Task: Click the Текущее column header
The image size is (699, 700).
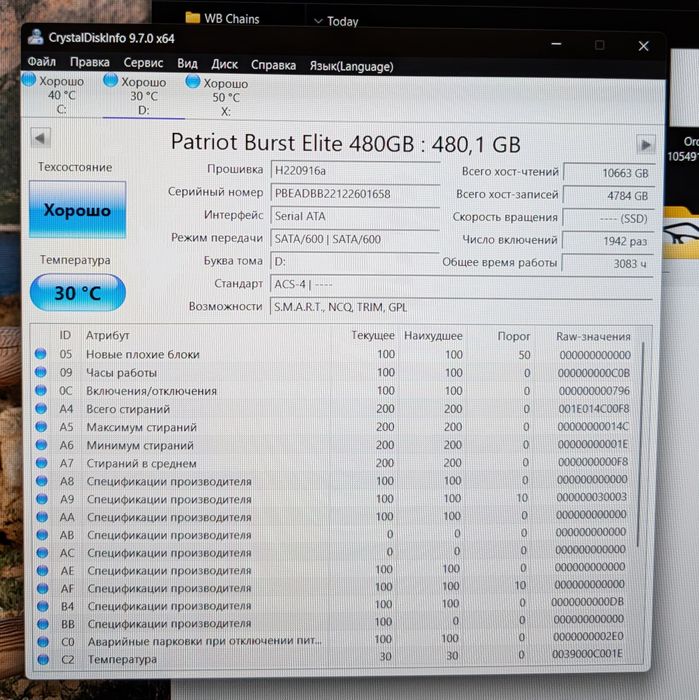Action: [373, 335]
